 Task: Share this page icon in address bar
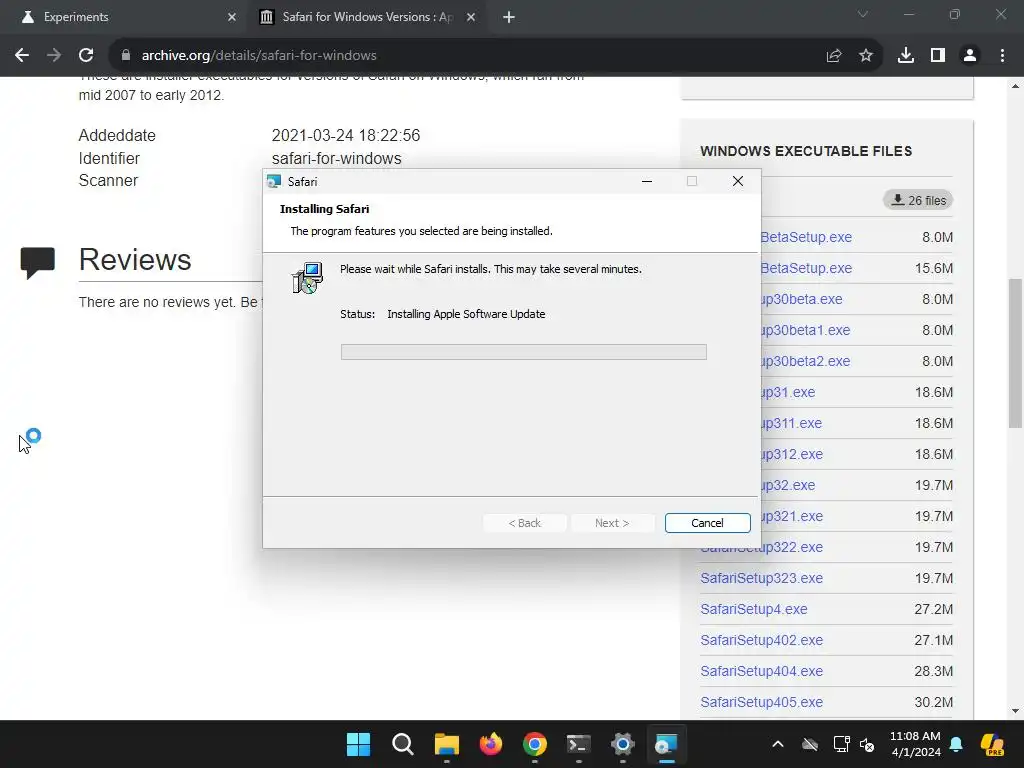click(x=834, y=56)
